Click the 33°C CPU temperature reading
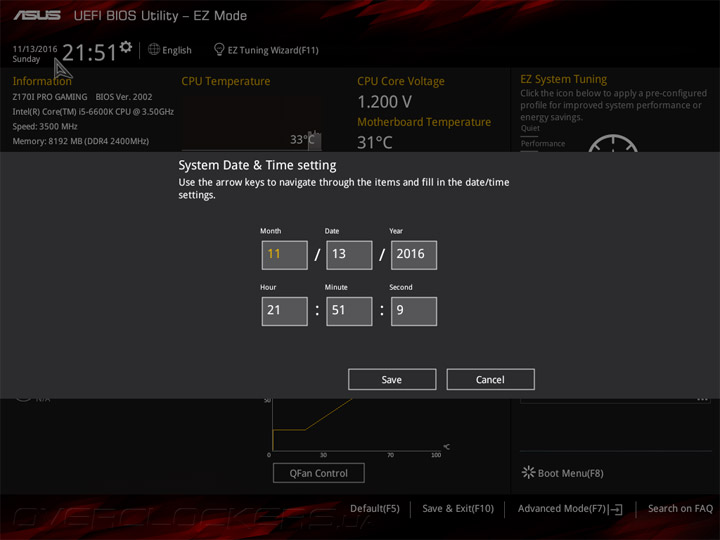Screen dimensions: 720x540 tap(302, 139)
